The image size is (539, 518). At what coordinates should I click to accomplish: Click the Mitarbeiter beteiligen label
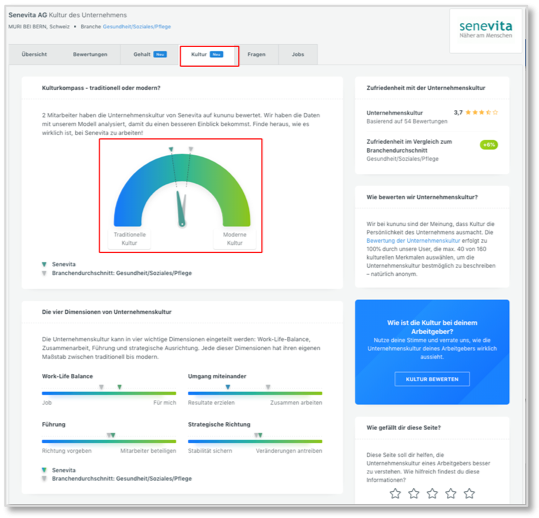(148, 451)
